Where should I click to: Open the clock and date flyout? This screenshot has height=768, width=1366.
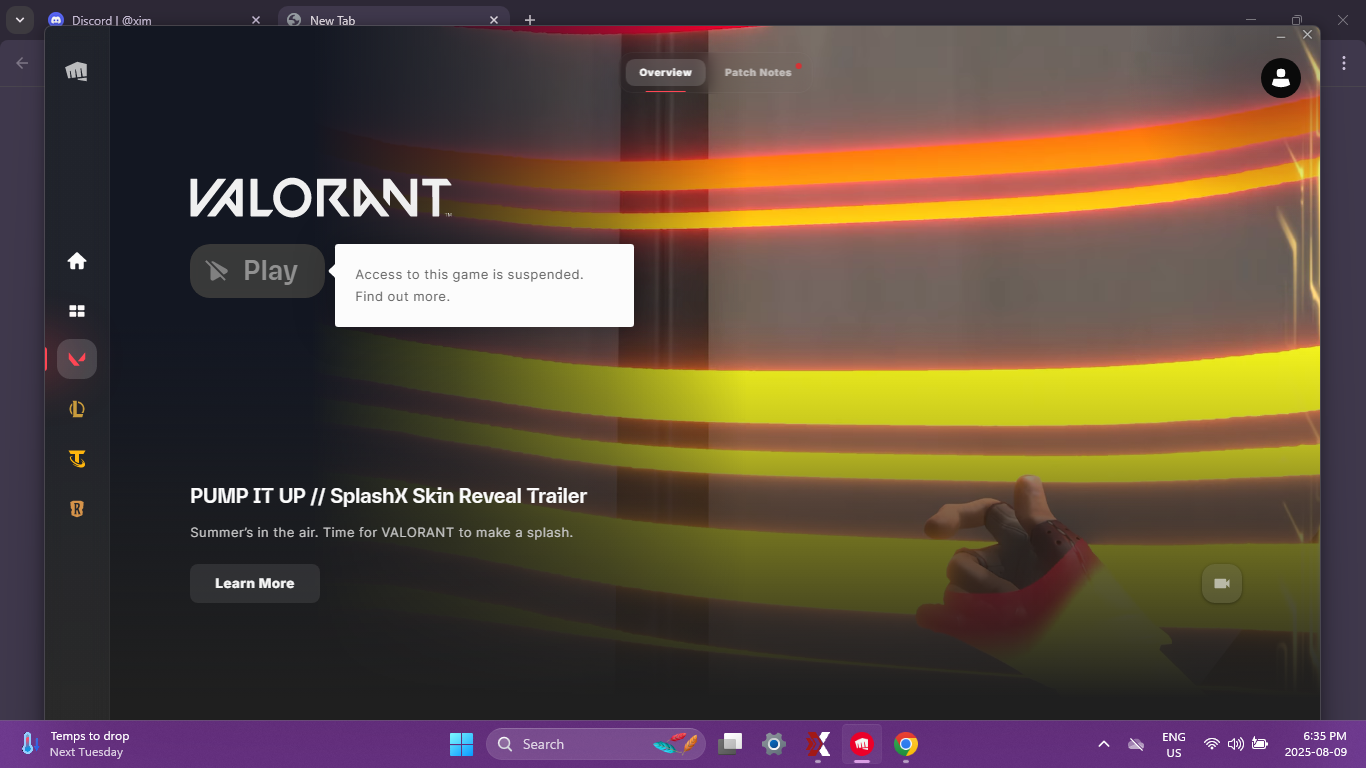click(1317, 744)
